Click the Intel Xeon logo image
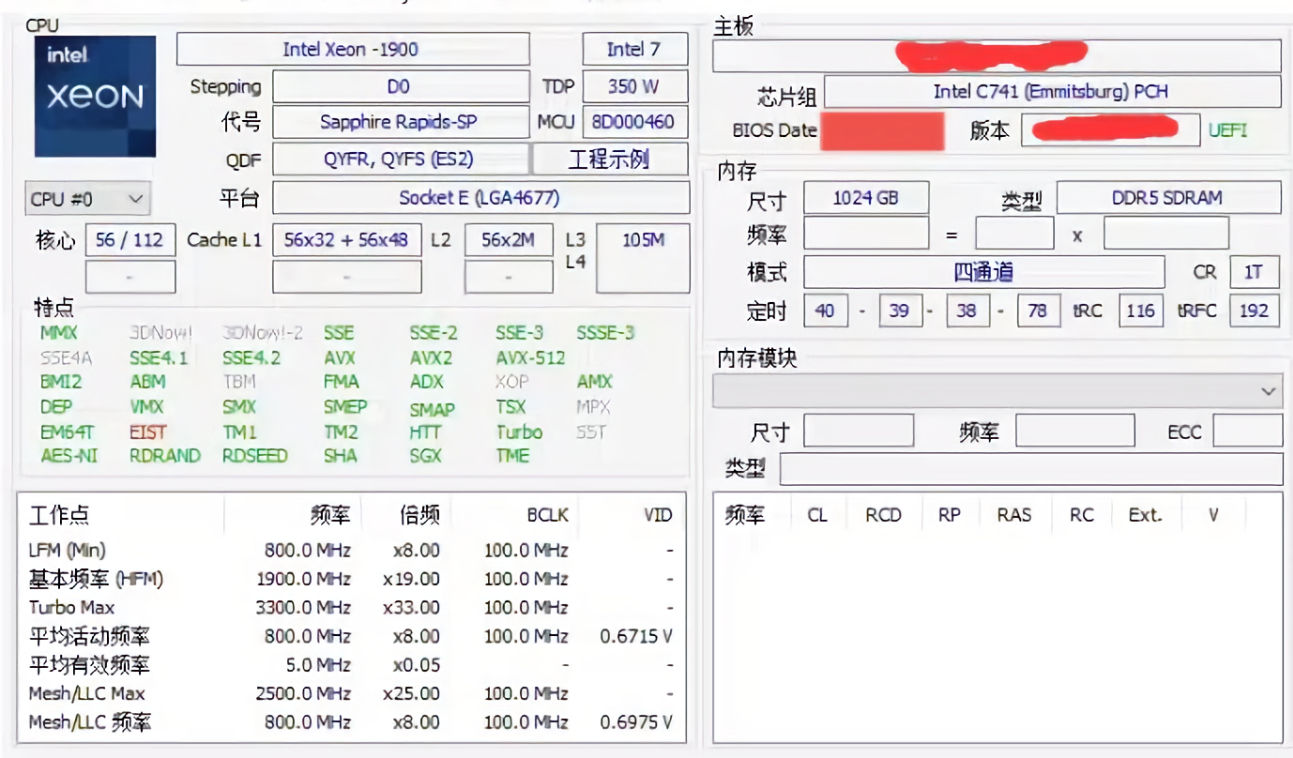Image resolution: width=1293 pixels, height=758 pixels. point(93,95)
